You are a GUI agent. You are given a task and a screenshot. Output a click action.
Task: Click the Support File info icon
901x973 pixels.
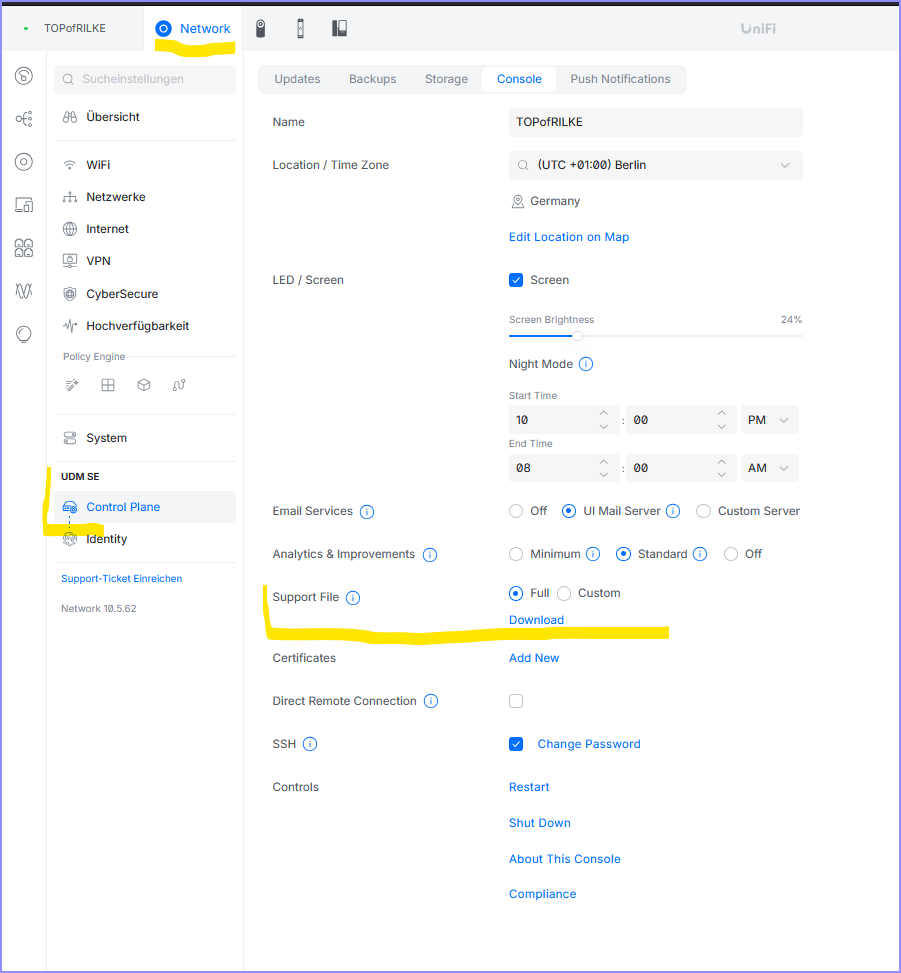coord(353,598)
